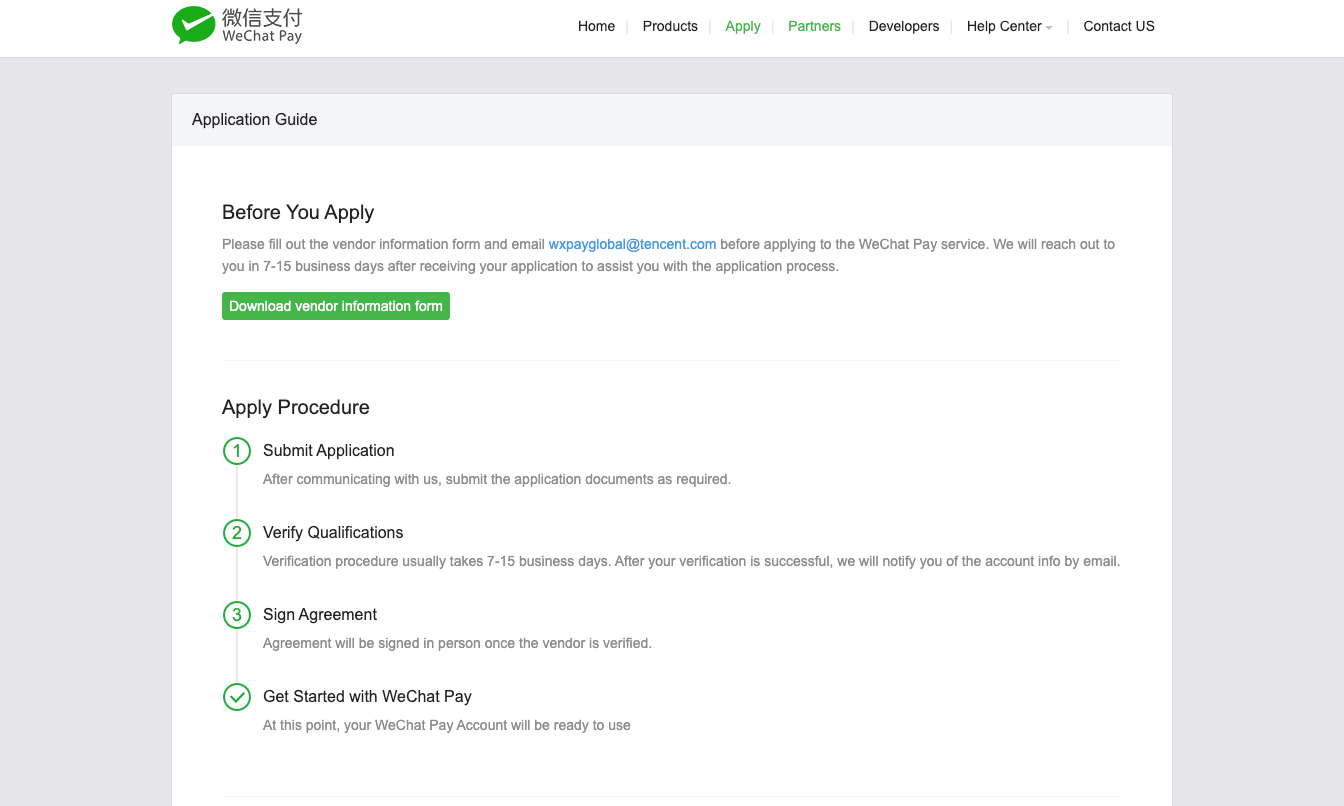
Task: Click the Get Started with WeChat Pay heading
Action: pos(367,697)
